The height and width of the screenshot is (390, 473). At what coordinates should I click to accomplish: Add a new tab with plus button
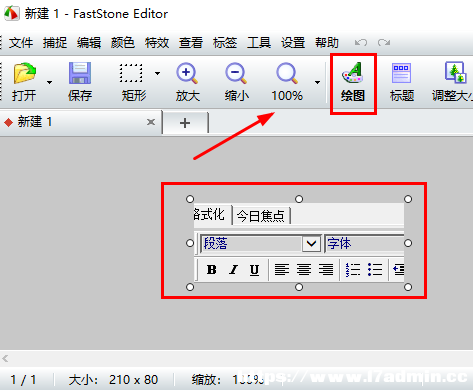click(185, 123)
